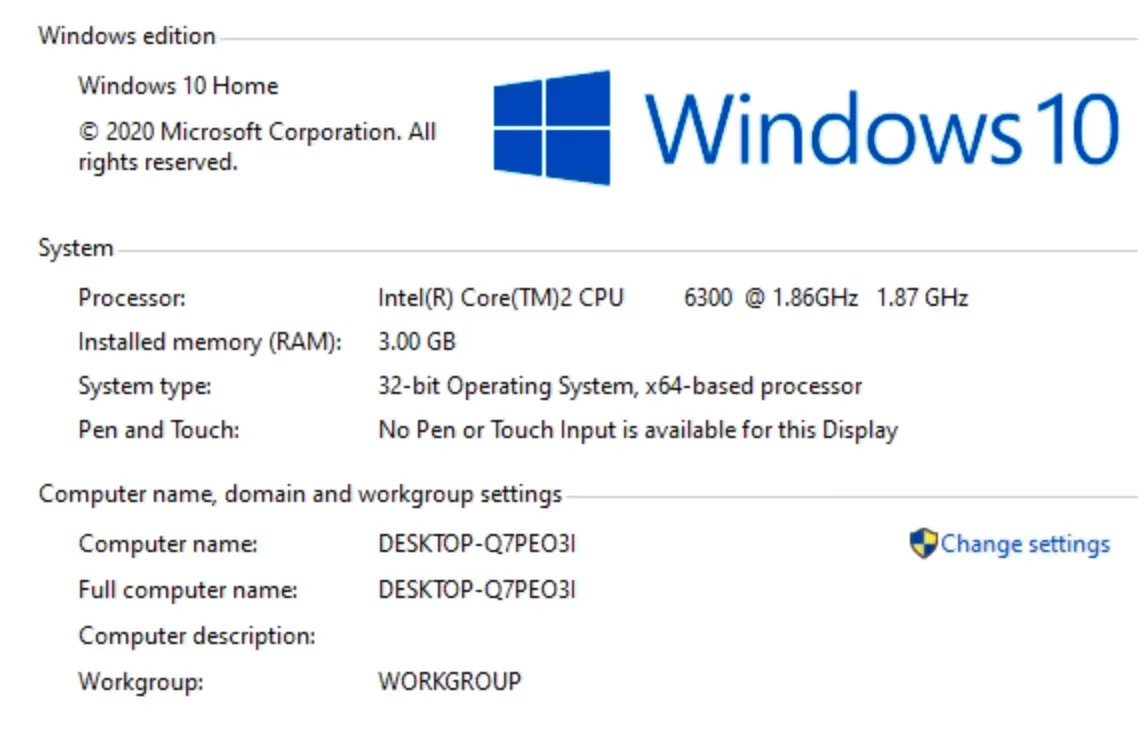Open the Change settings link
1146x730 pixels.
click(x=1025, y=544)
